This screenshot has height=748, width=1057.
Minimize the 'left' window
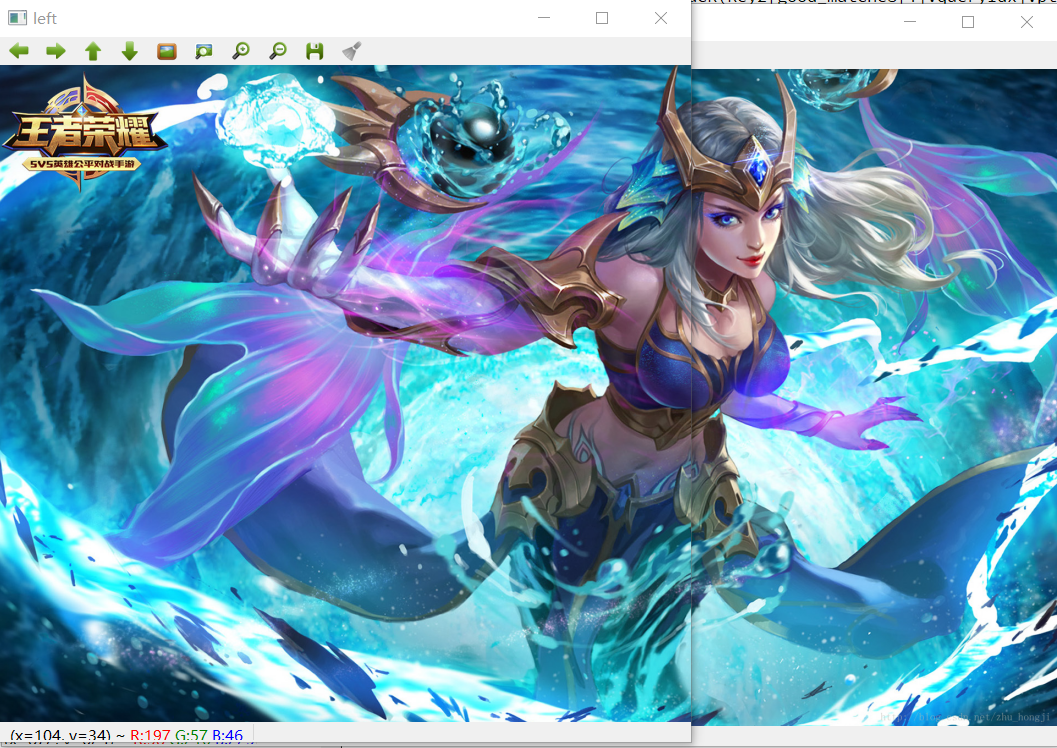(544, 18)
